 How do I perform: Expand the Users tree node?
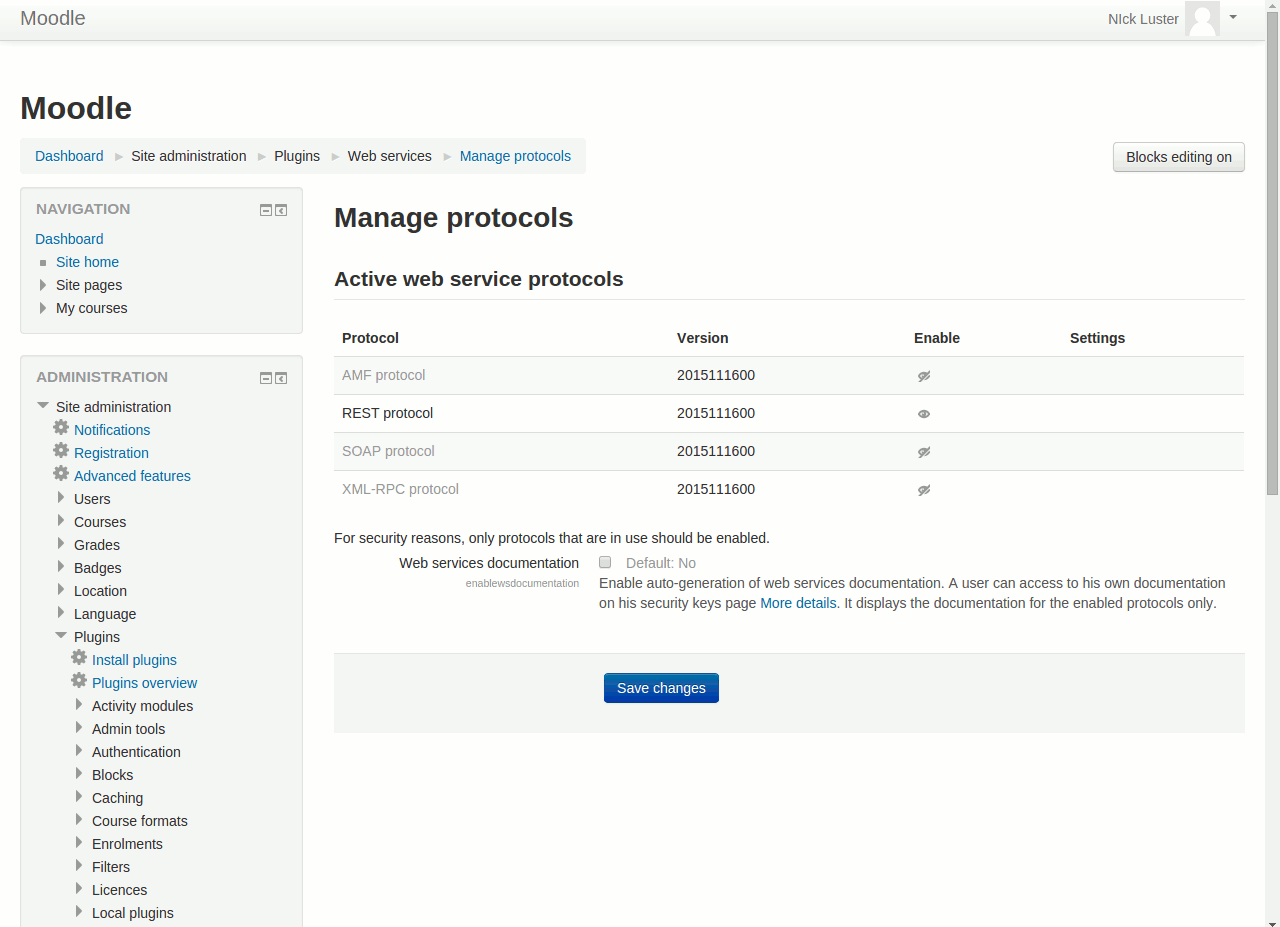point(61,498)
